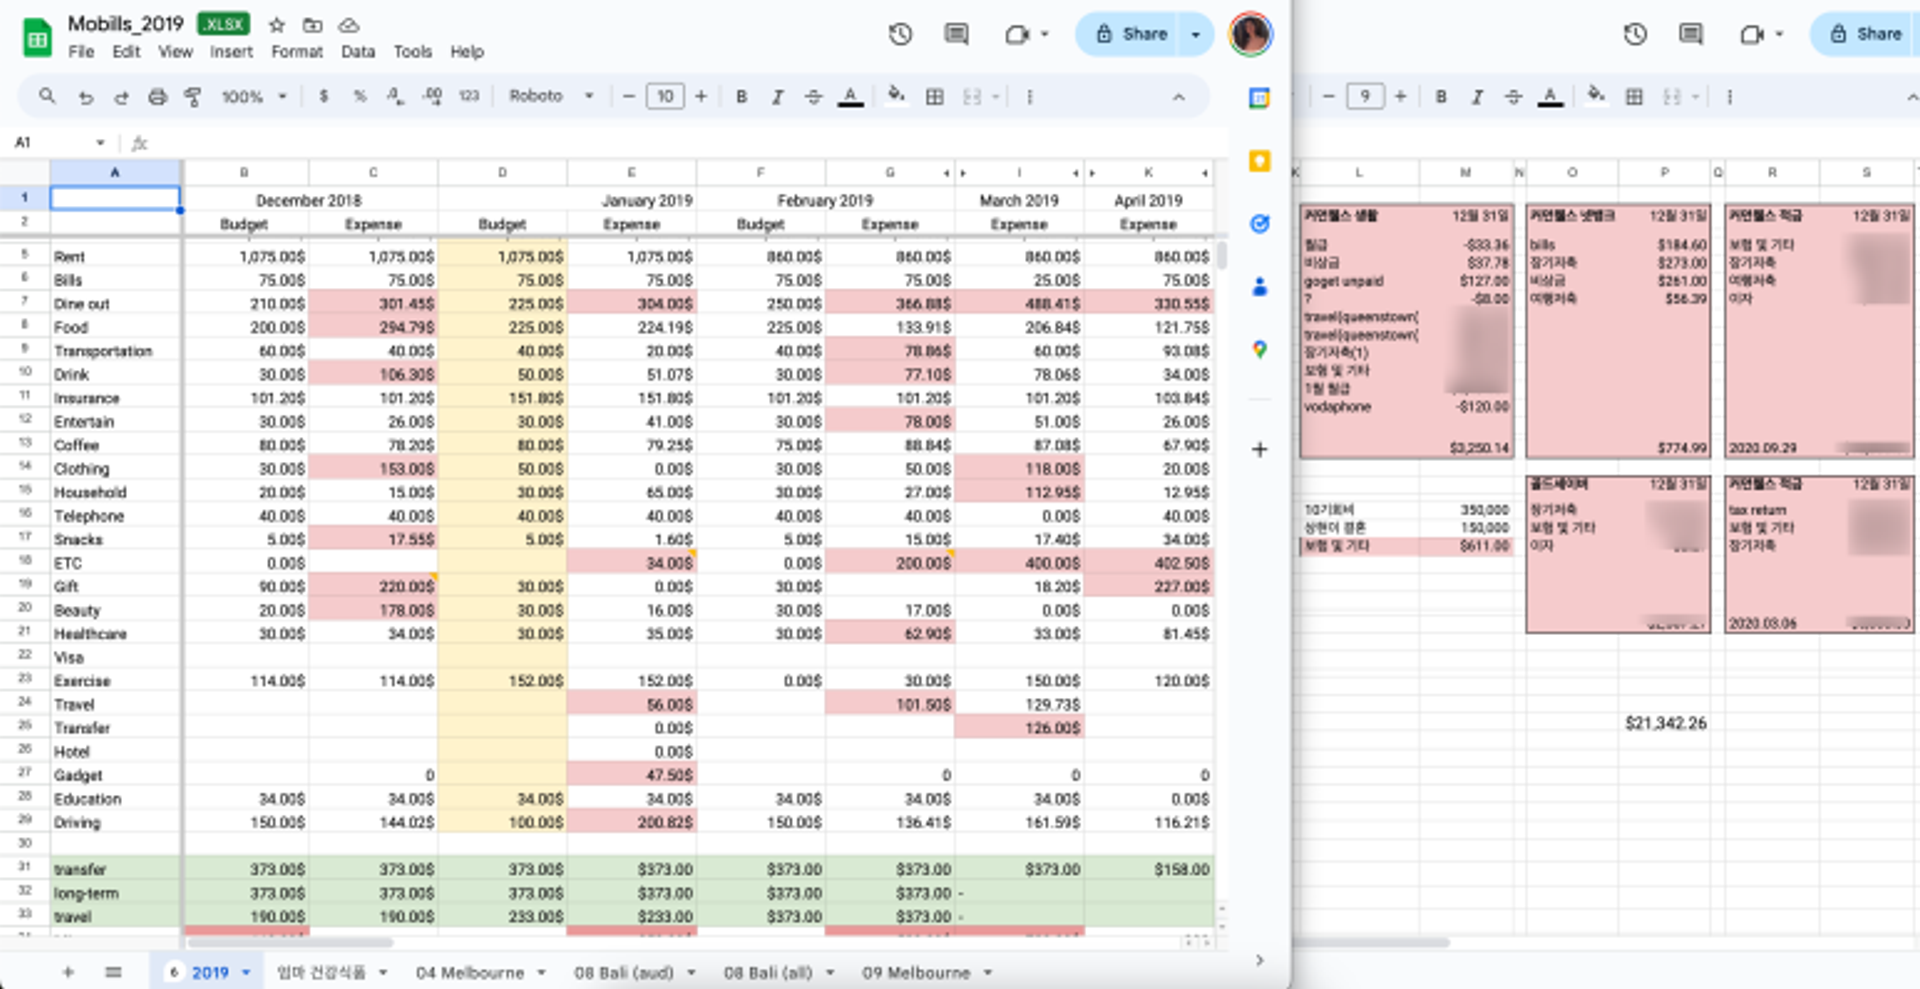
Task: Click the Share button
Action: [1130, 35]
